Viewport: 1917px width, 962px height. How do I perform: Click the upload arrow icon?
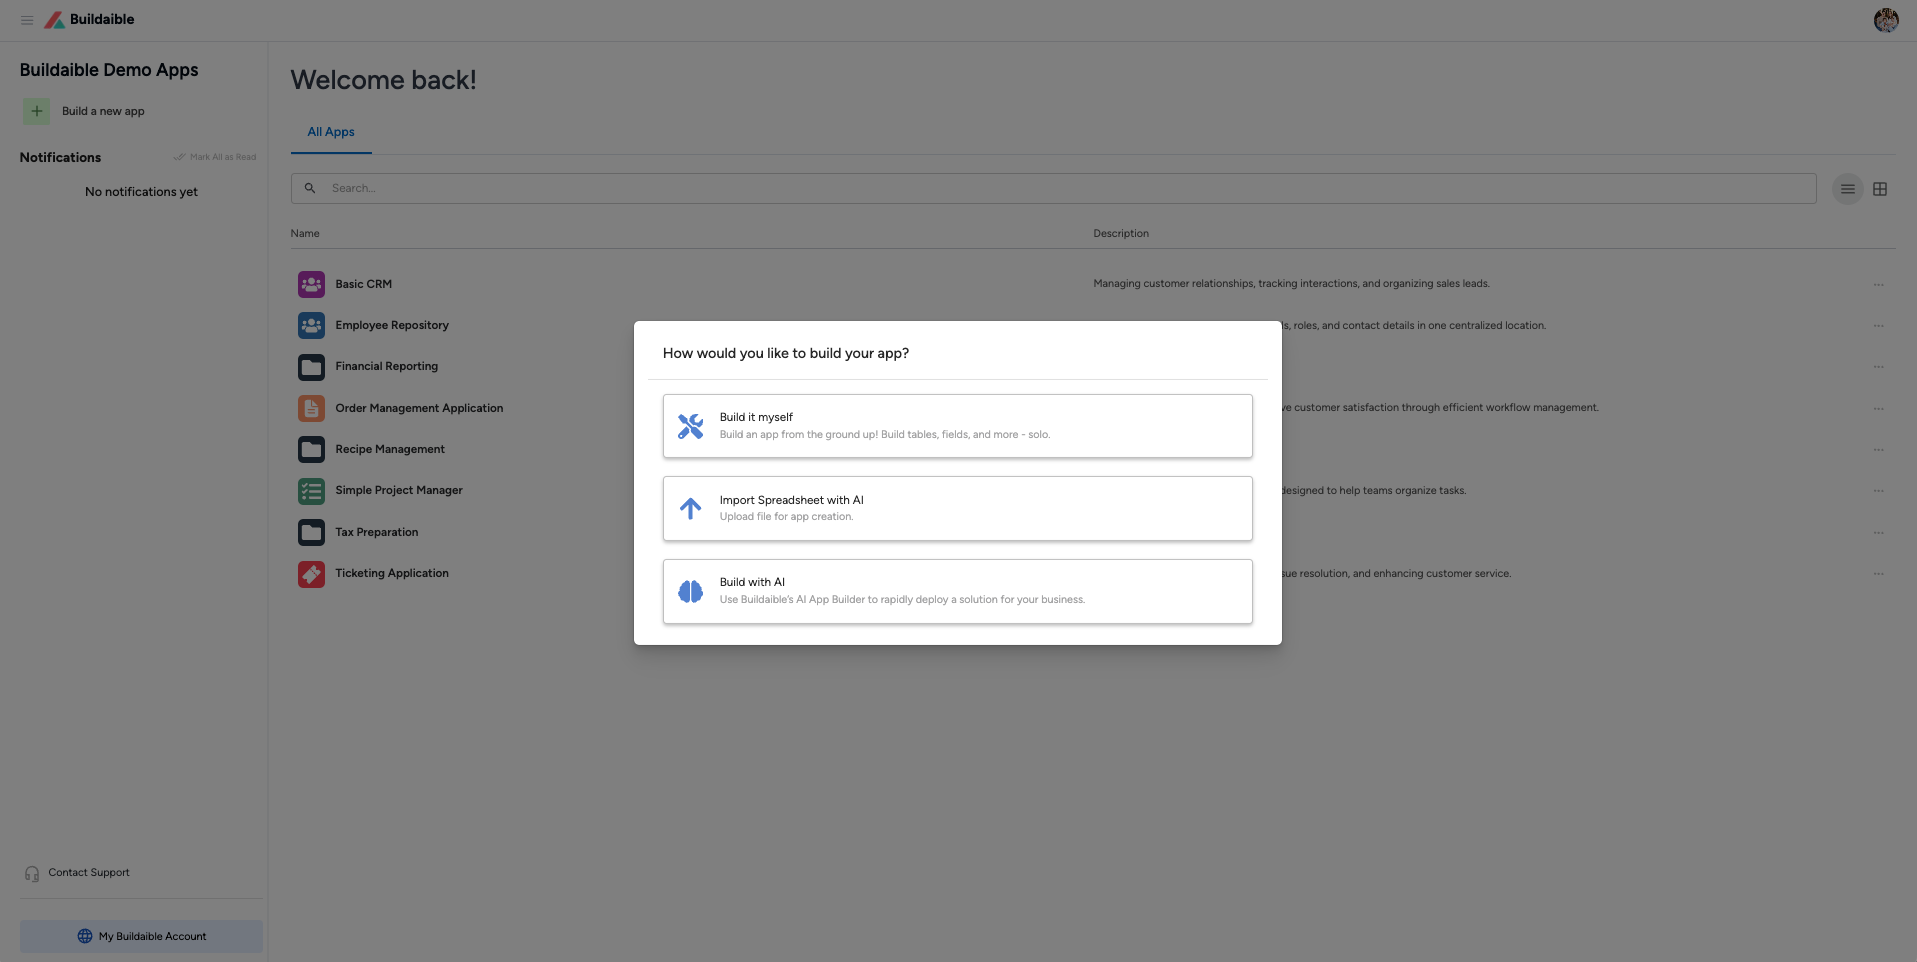coord(690,508)
